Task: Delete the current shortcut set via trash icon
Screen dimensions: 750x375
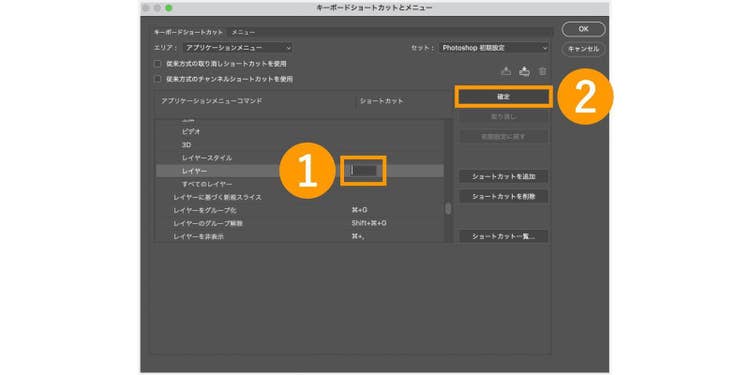Action: tap(542, 71)
